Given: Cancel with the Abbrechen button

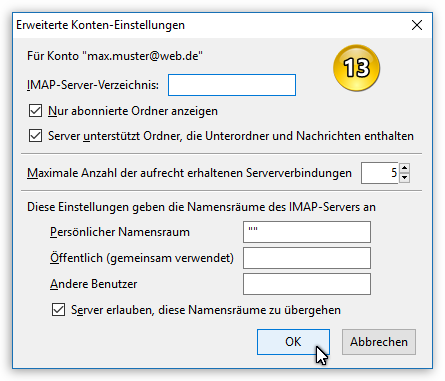Looking at the screenshot, I should click(379, 342).
